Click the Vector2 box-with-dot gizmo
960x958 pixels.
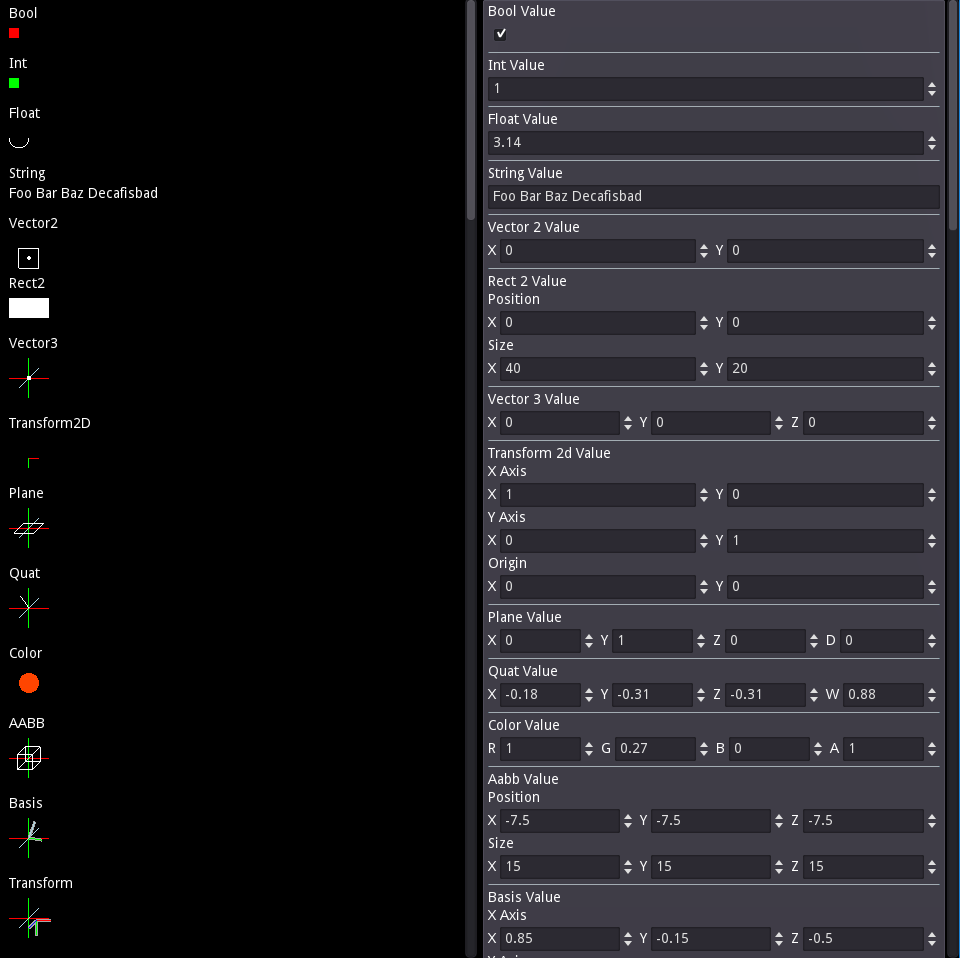point(29,258)
